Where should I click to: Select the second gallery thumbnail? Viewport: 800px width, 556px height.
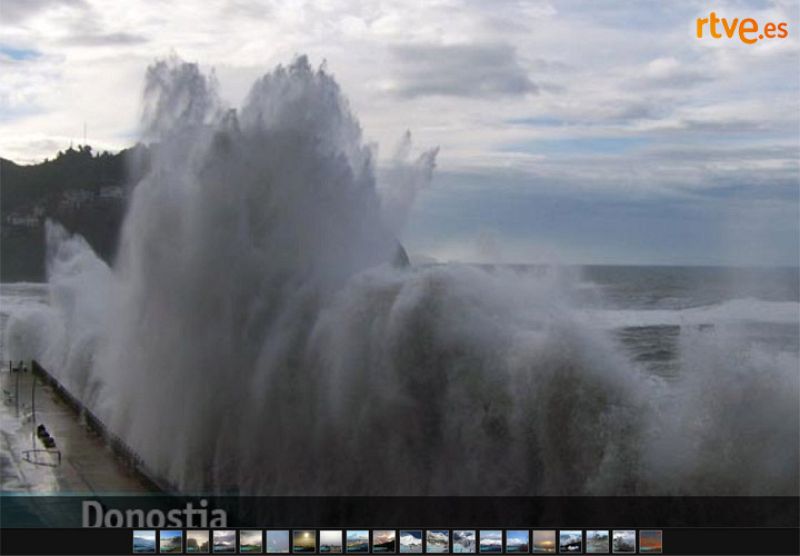171,541
